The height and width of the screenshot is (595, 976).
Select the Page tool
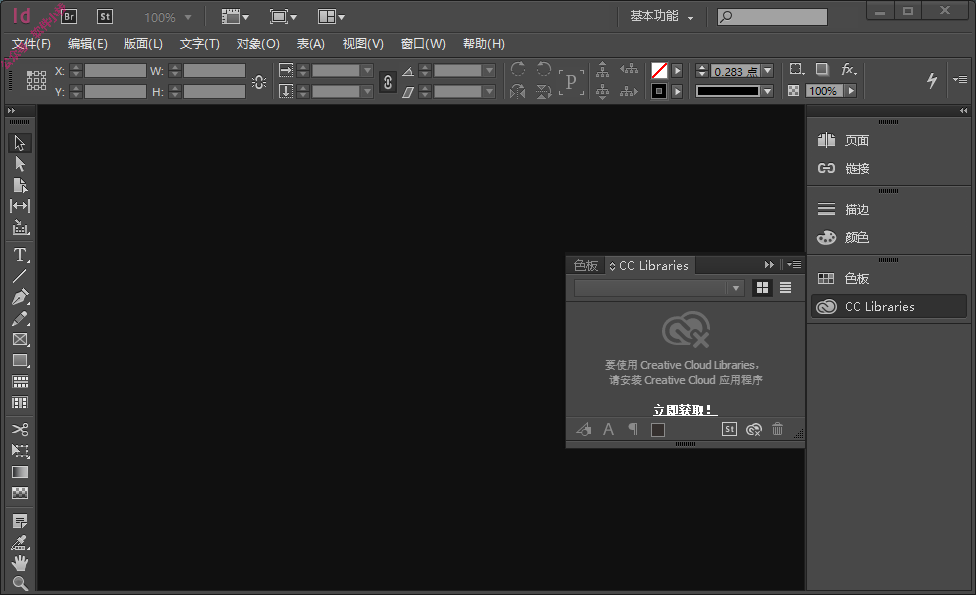click(20, 185)
